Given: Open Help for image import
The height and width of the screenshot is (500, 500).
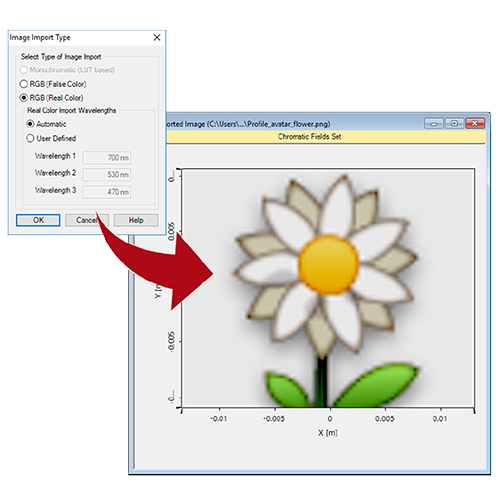Looking at the screenshot, I should tap(136, 220).
